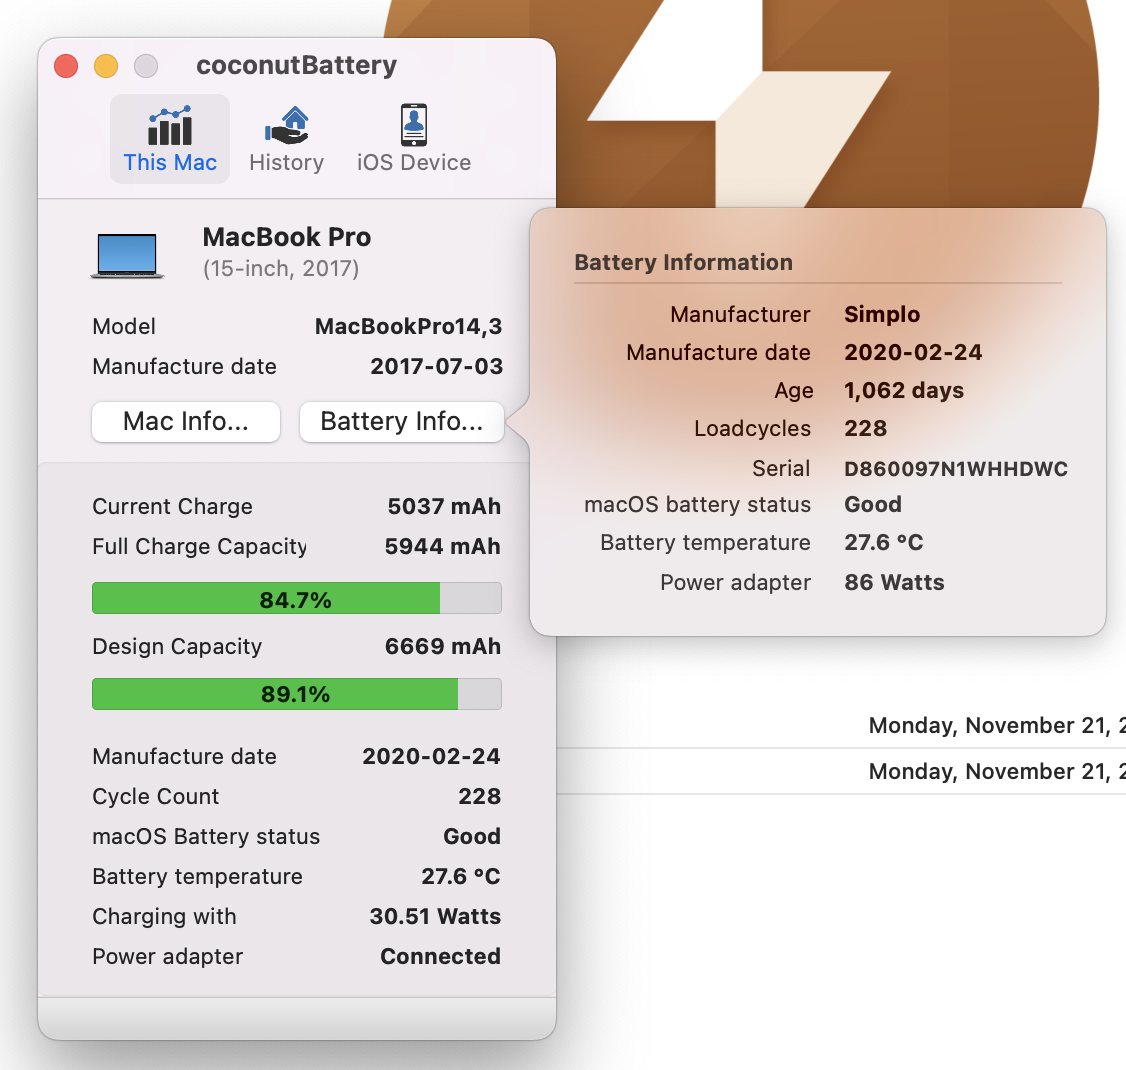
Task: Click the Connected power adapter status
Action: tap(440, 957)
